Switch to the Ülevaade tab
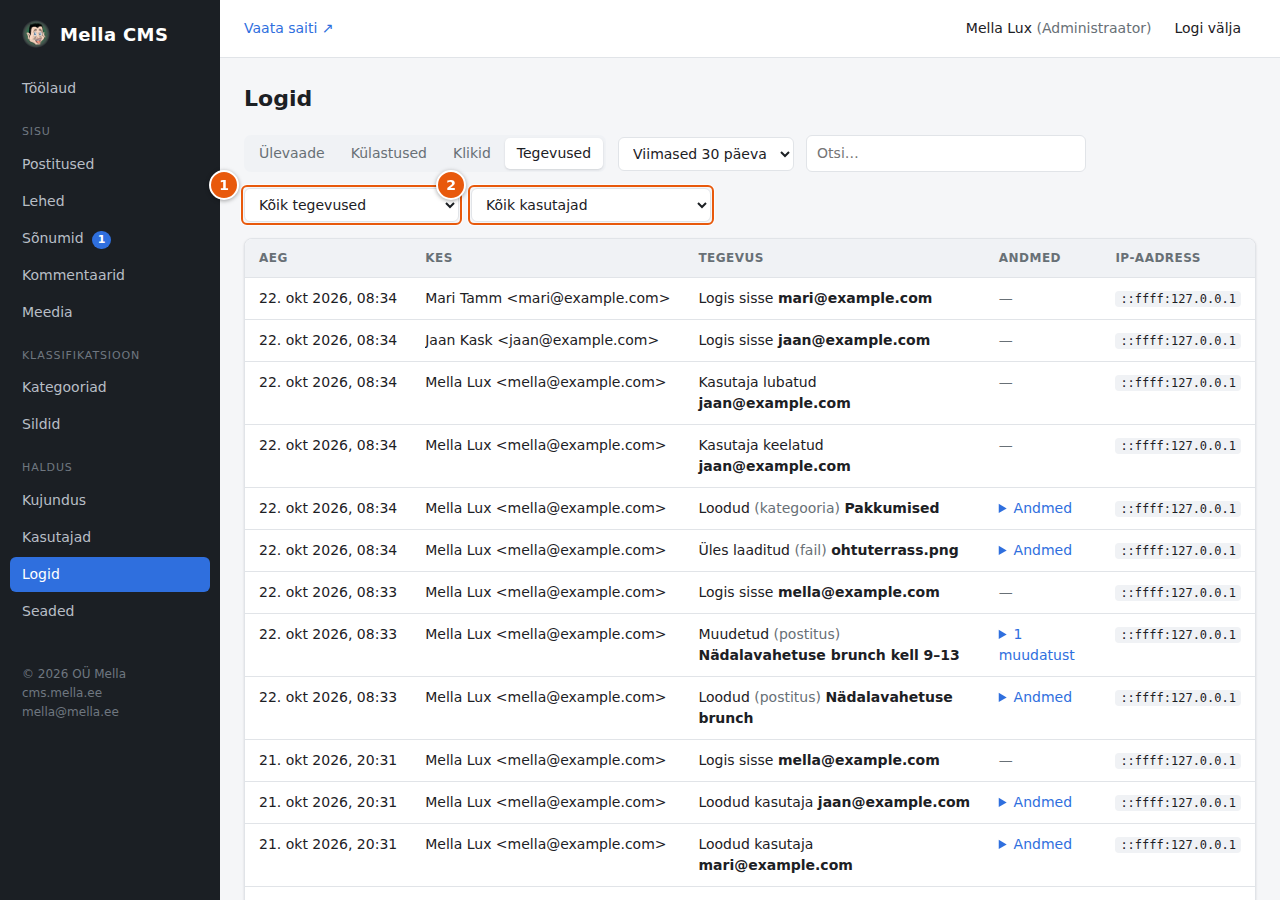Image resolution: width=1280 pixels, height=900 pixels. pos(292,153)
